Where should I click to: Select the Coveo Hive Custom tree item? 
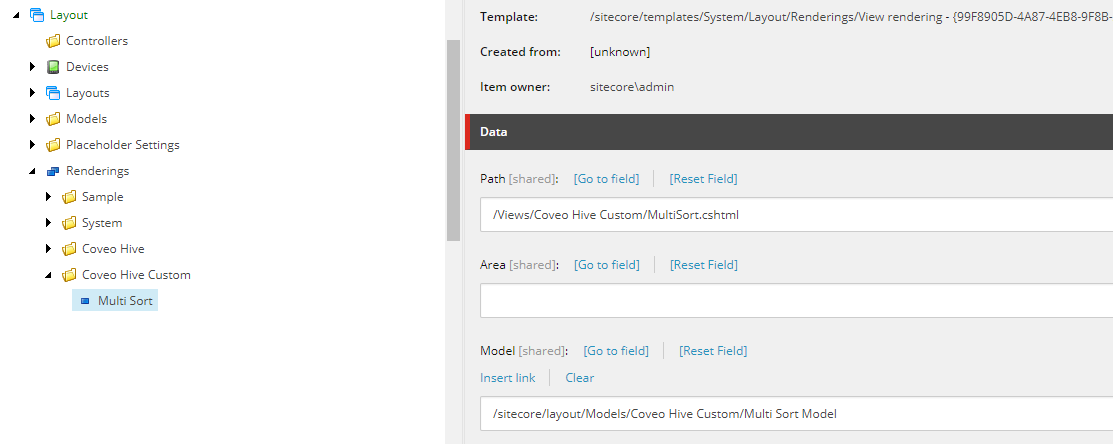pos(136,274)
